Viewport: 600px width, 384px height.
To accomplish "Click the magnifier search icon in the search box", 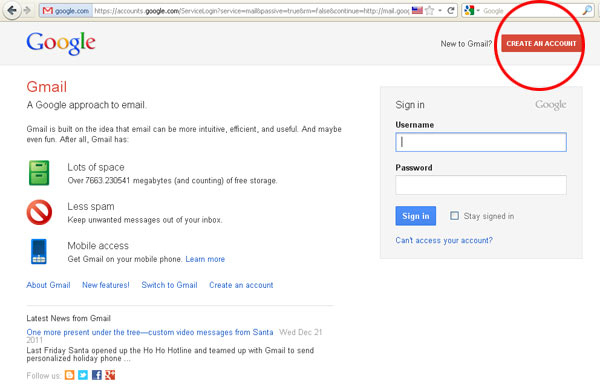I will (x=587, y=10).
